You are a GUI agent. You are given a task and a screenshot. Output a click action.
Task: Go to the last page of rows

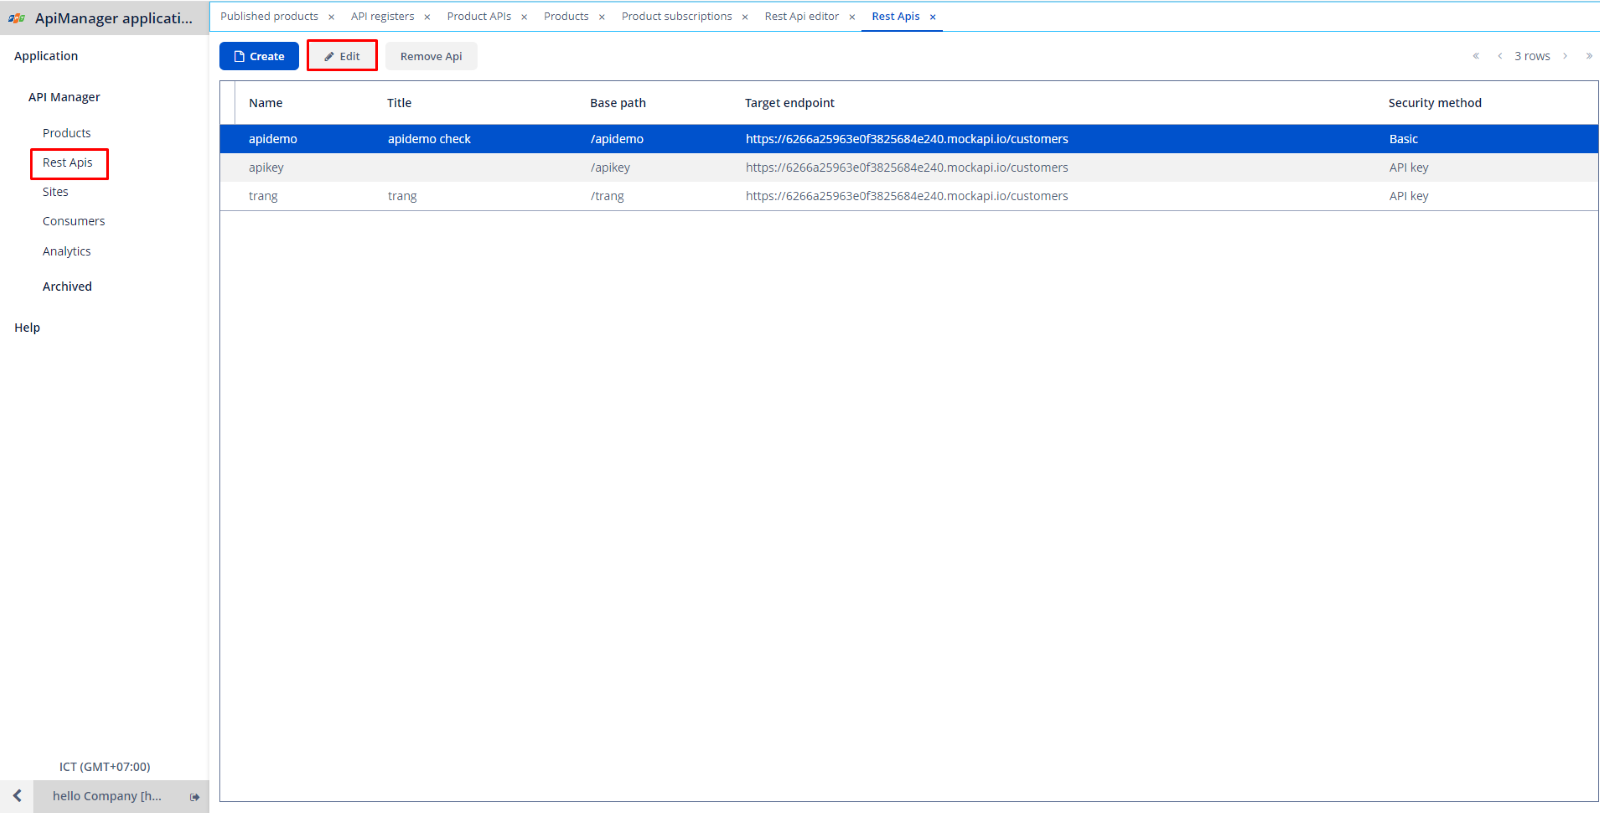coord(1589,56)
